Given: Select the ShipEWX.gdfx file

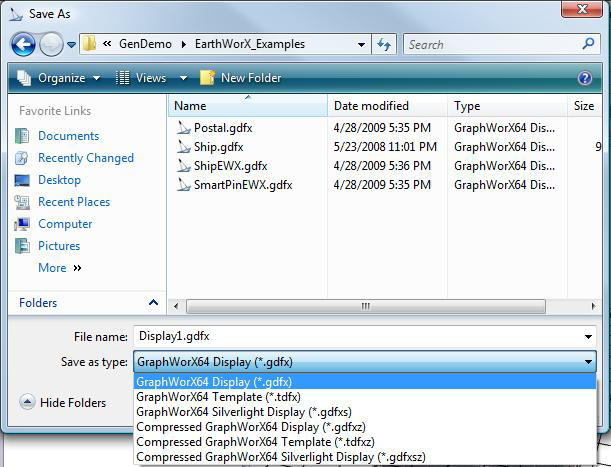Looking at the screenshot, I should coord(230,166).
